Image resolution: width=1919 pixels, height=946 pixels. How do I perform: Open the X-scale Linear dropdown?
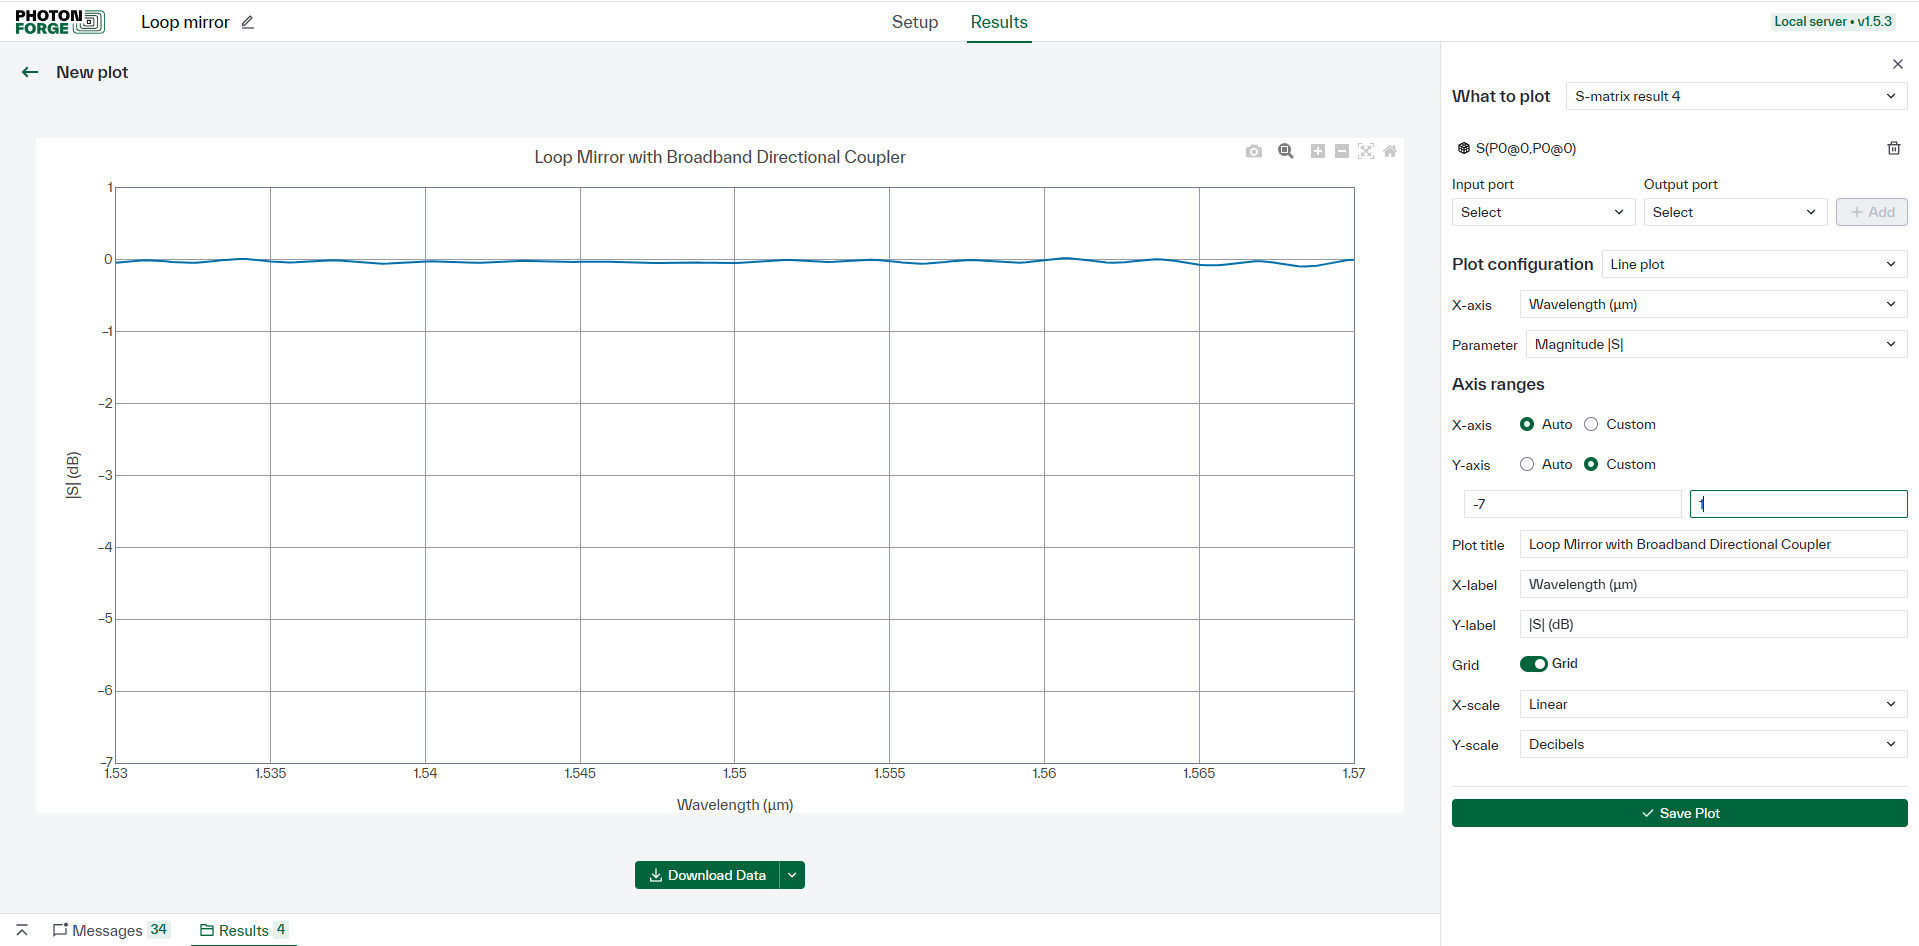tap(1713, 704)
